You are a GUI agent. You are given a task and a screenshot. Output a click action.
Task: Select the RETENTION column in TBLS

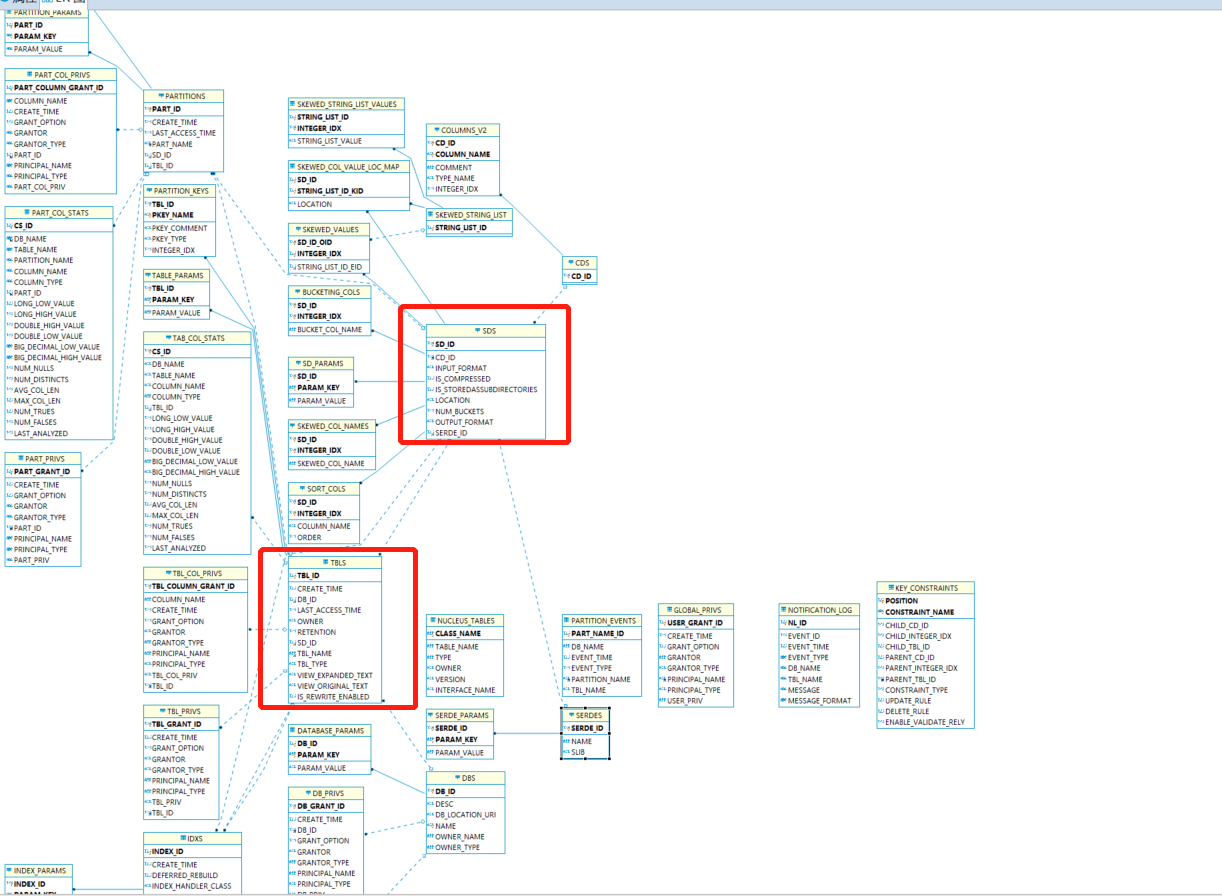317,632
